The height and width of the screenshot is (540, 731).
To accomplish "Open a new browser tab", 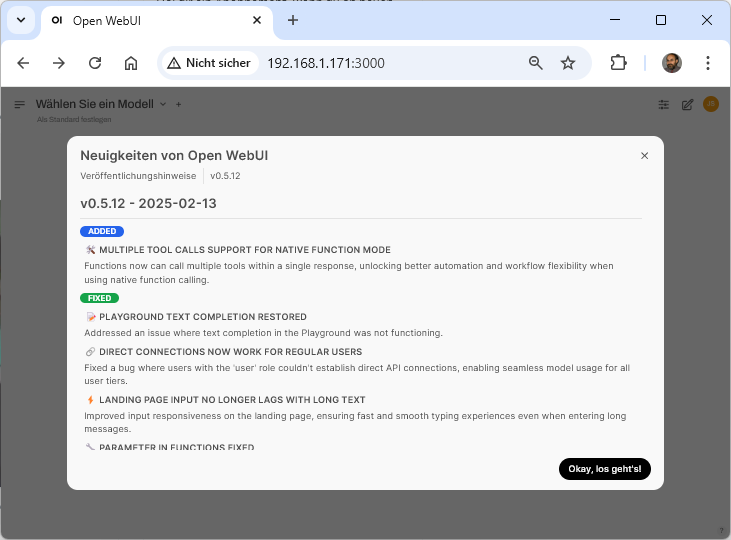I will 293,20.
